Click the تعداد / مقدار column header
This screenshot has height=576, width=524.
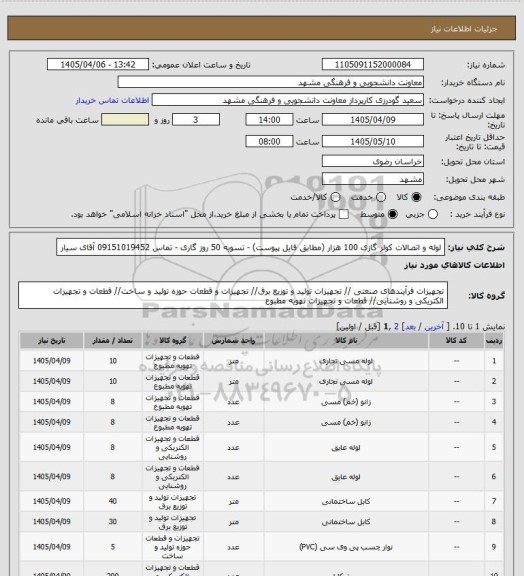[112, 341]
